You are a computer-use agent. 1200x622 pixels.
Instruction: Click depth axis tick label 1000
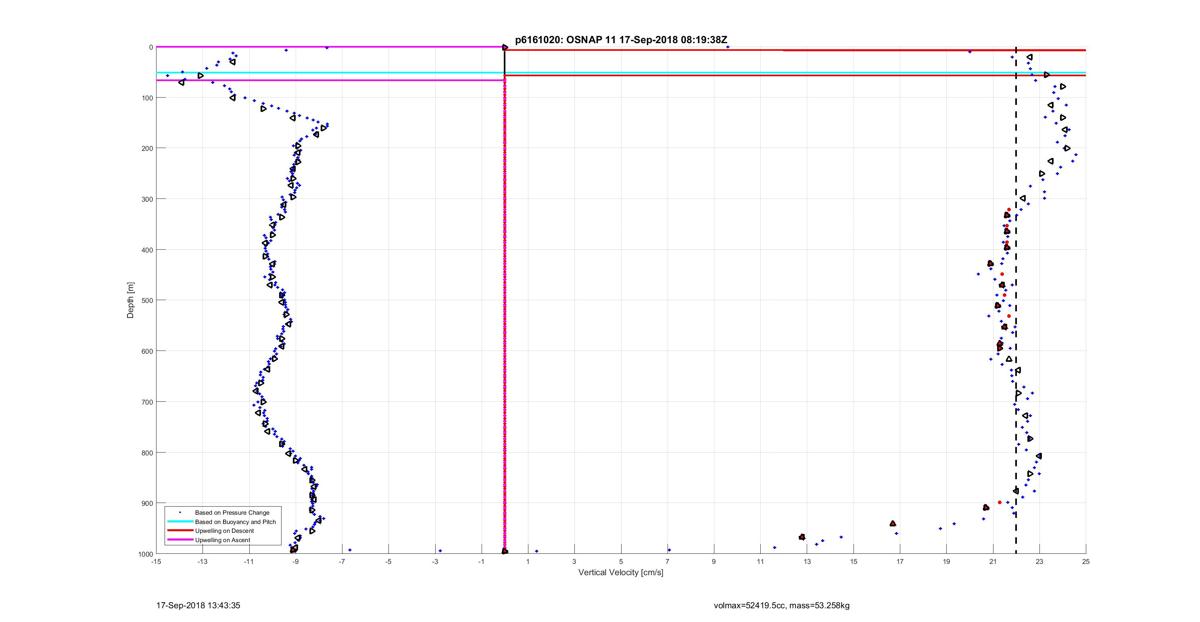pos(144,553)
